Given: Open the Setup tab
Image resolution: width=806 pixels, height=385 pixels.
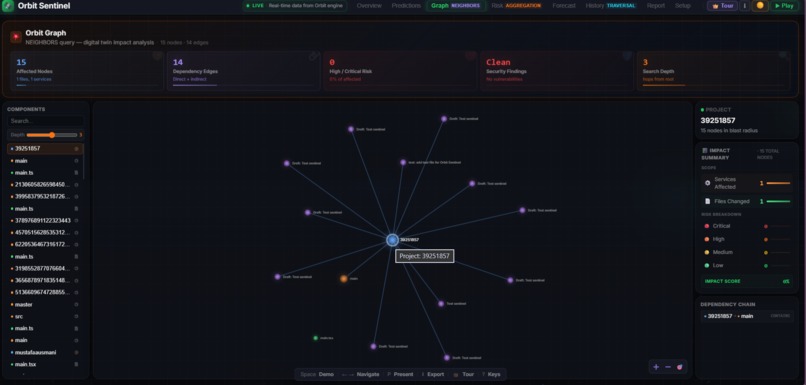Looking at the screenshot, I should [683, 6].
